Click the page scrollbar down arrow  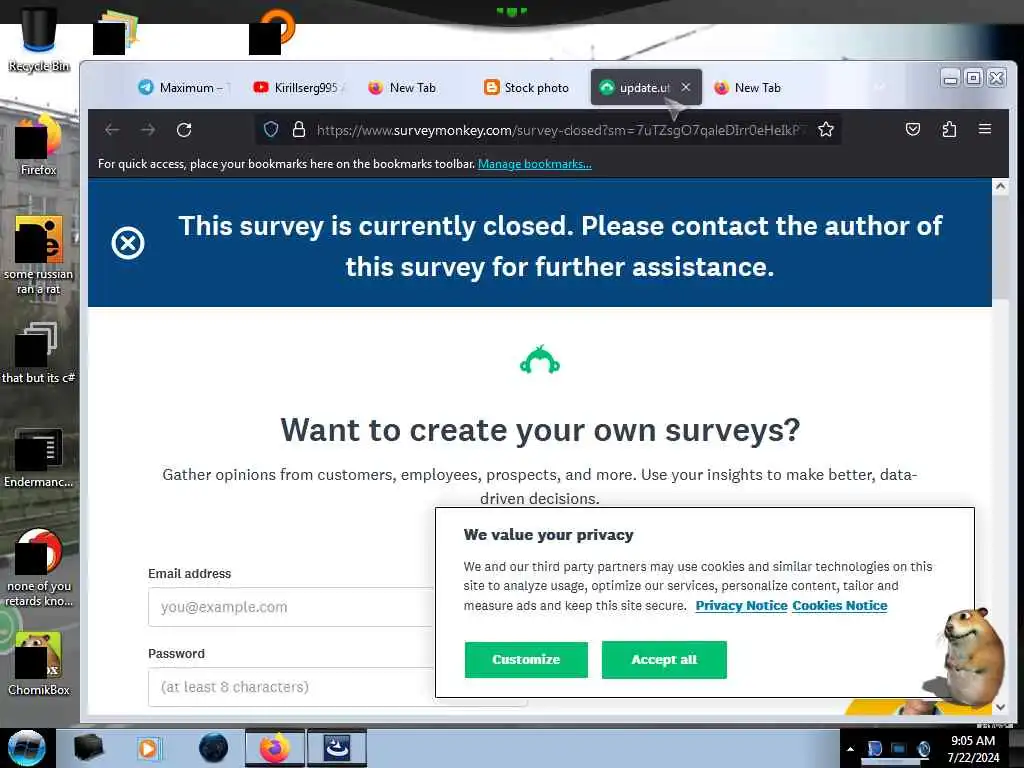tap(1000, 707)
